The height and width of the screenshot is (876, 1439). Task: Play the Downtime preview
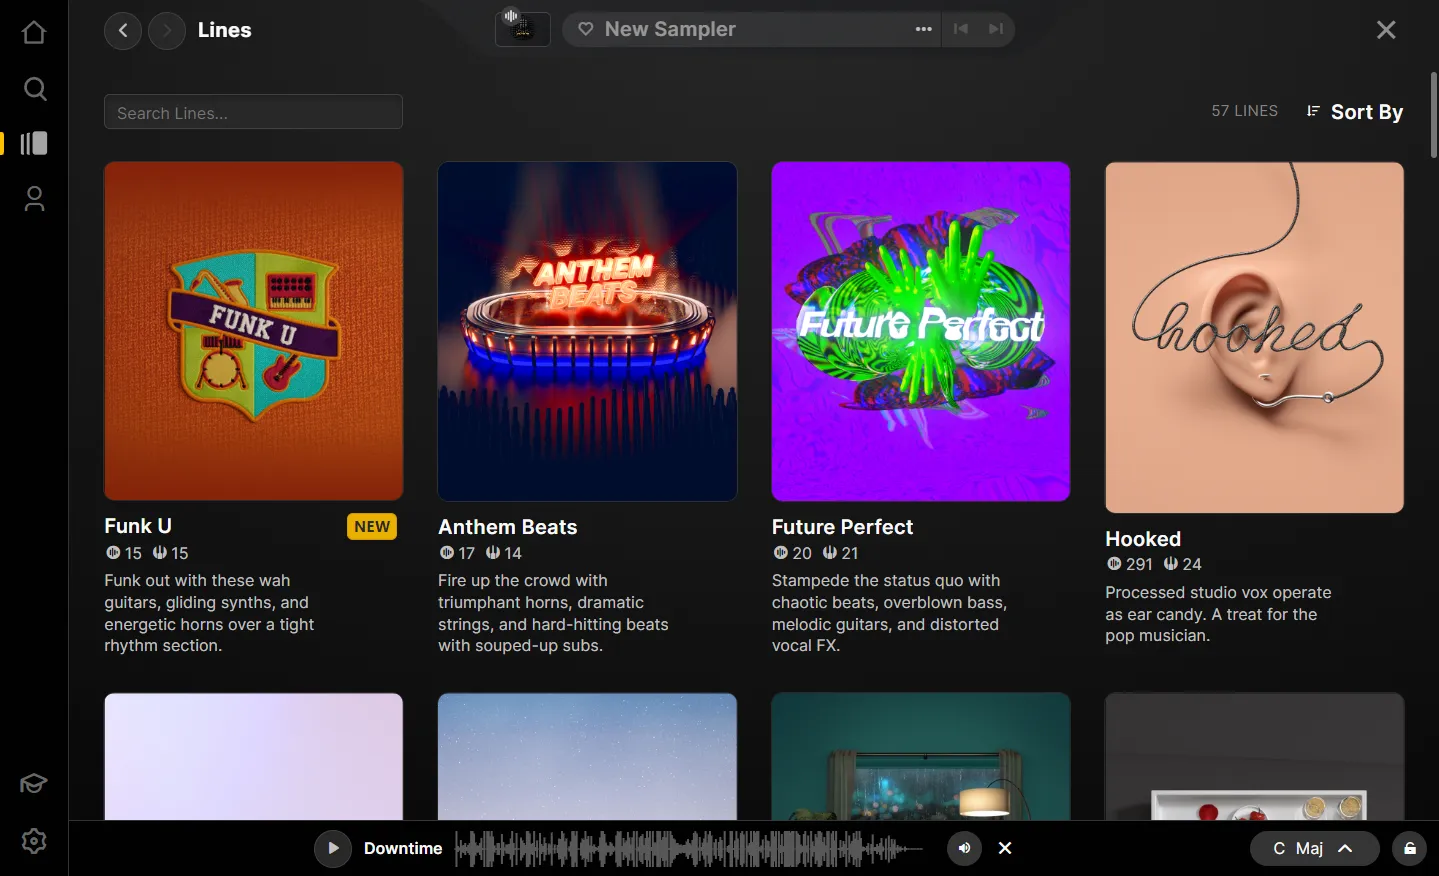coord(333,848)
